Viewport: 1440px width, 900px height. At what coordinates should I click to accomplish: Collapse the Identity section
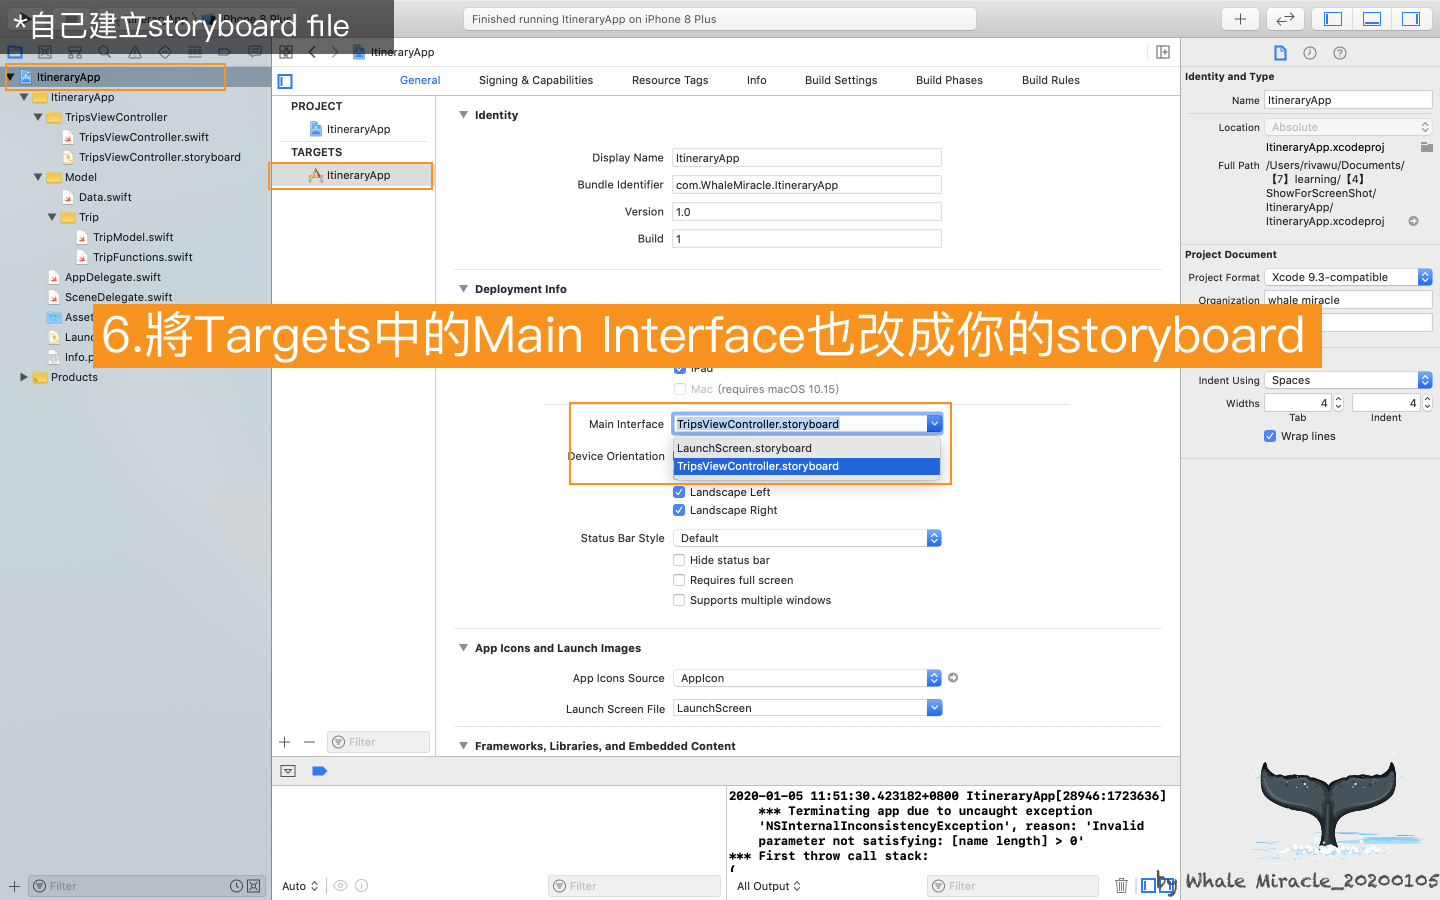(463, 115)
